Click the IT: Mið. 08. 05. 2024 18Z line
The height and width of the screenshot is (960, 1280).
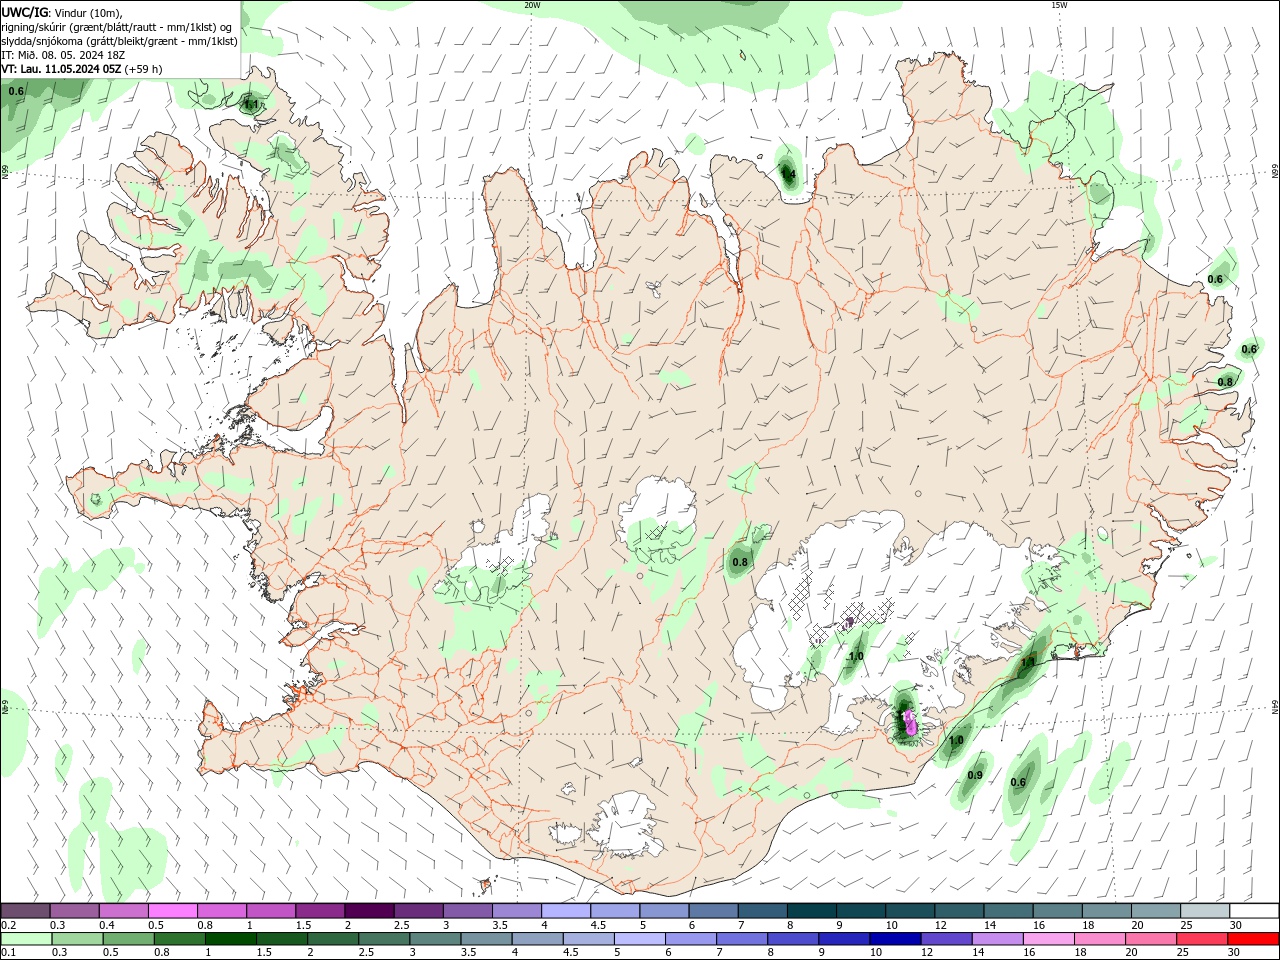pos(61,55)
